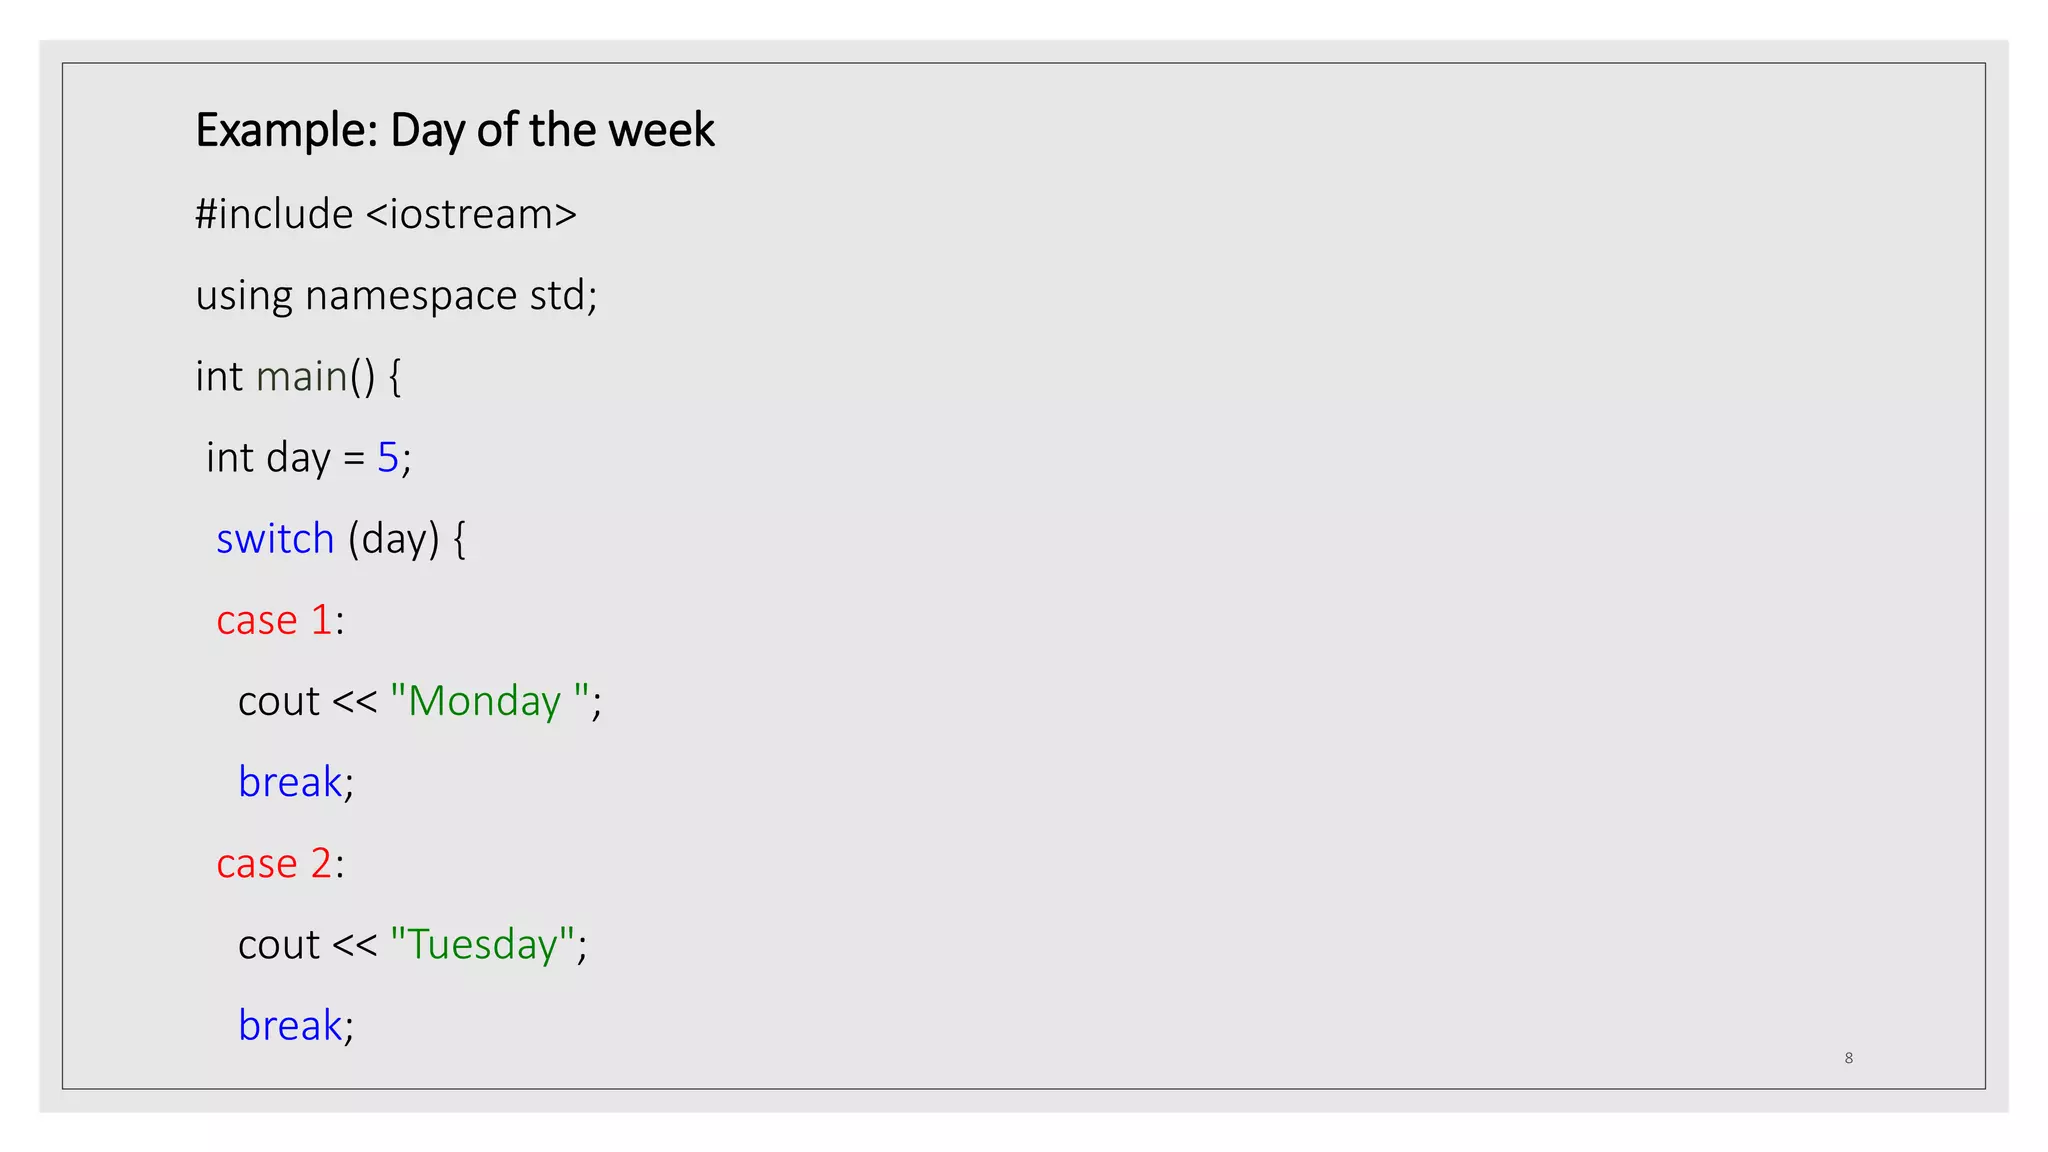Click the red "case 1" label
2048x1152 pixels.
[274, 620]
